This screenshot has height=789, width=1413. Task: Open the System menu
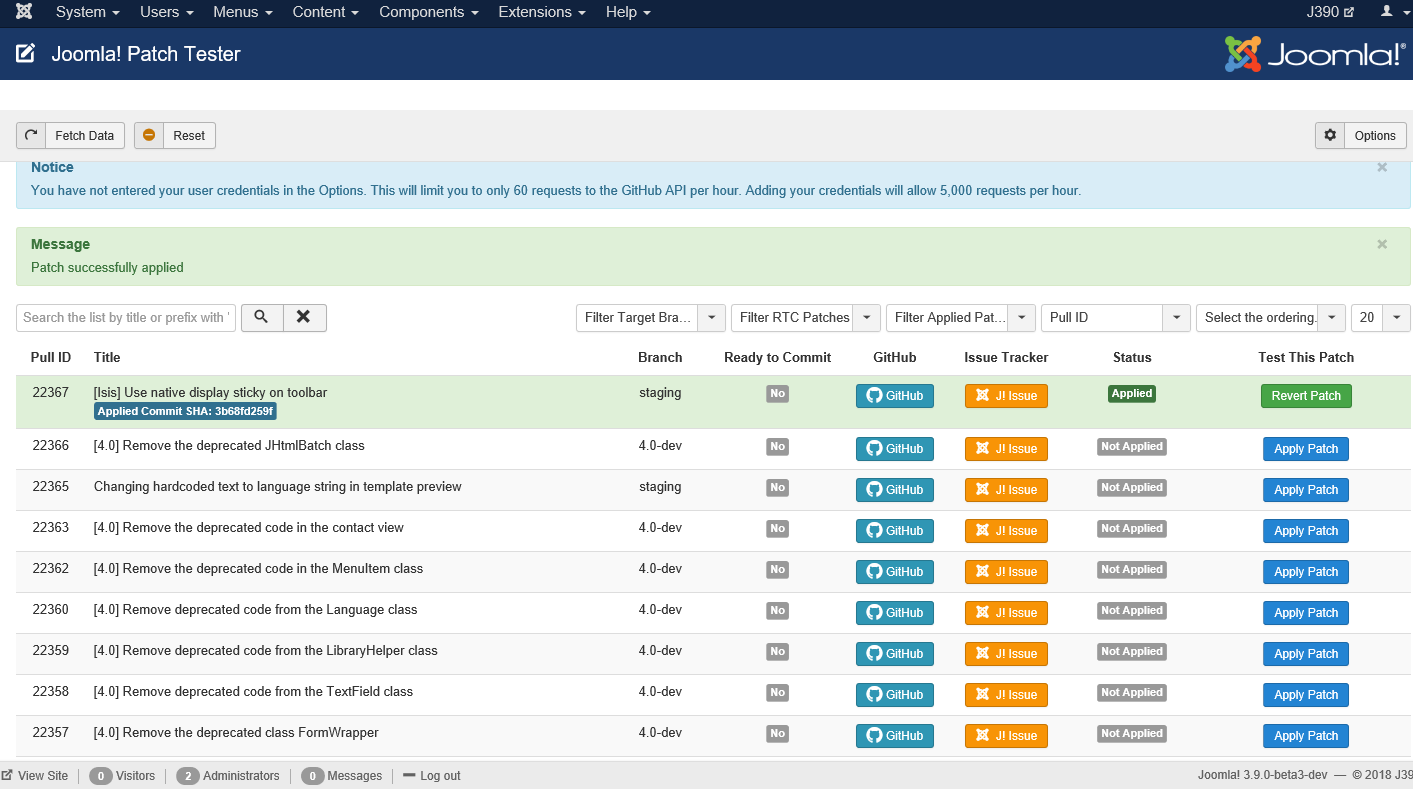click(x=88, y=12)
